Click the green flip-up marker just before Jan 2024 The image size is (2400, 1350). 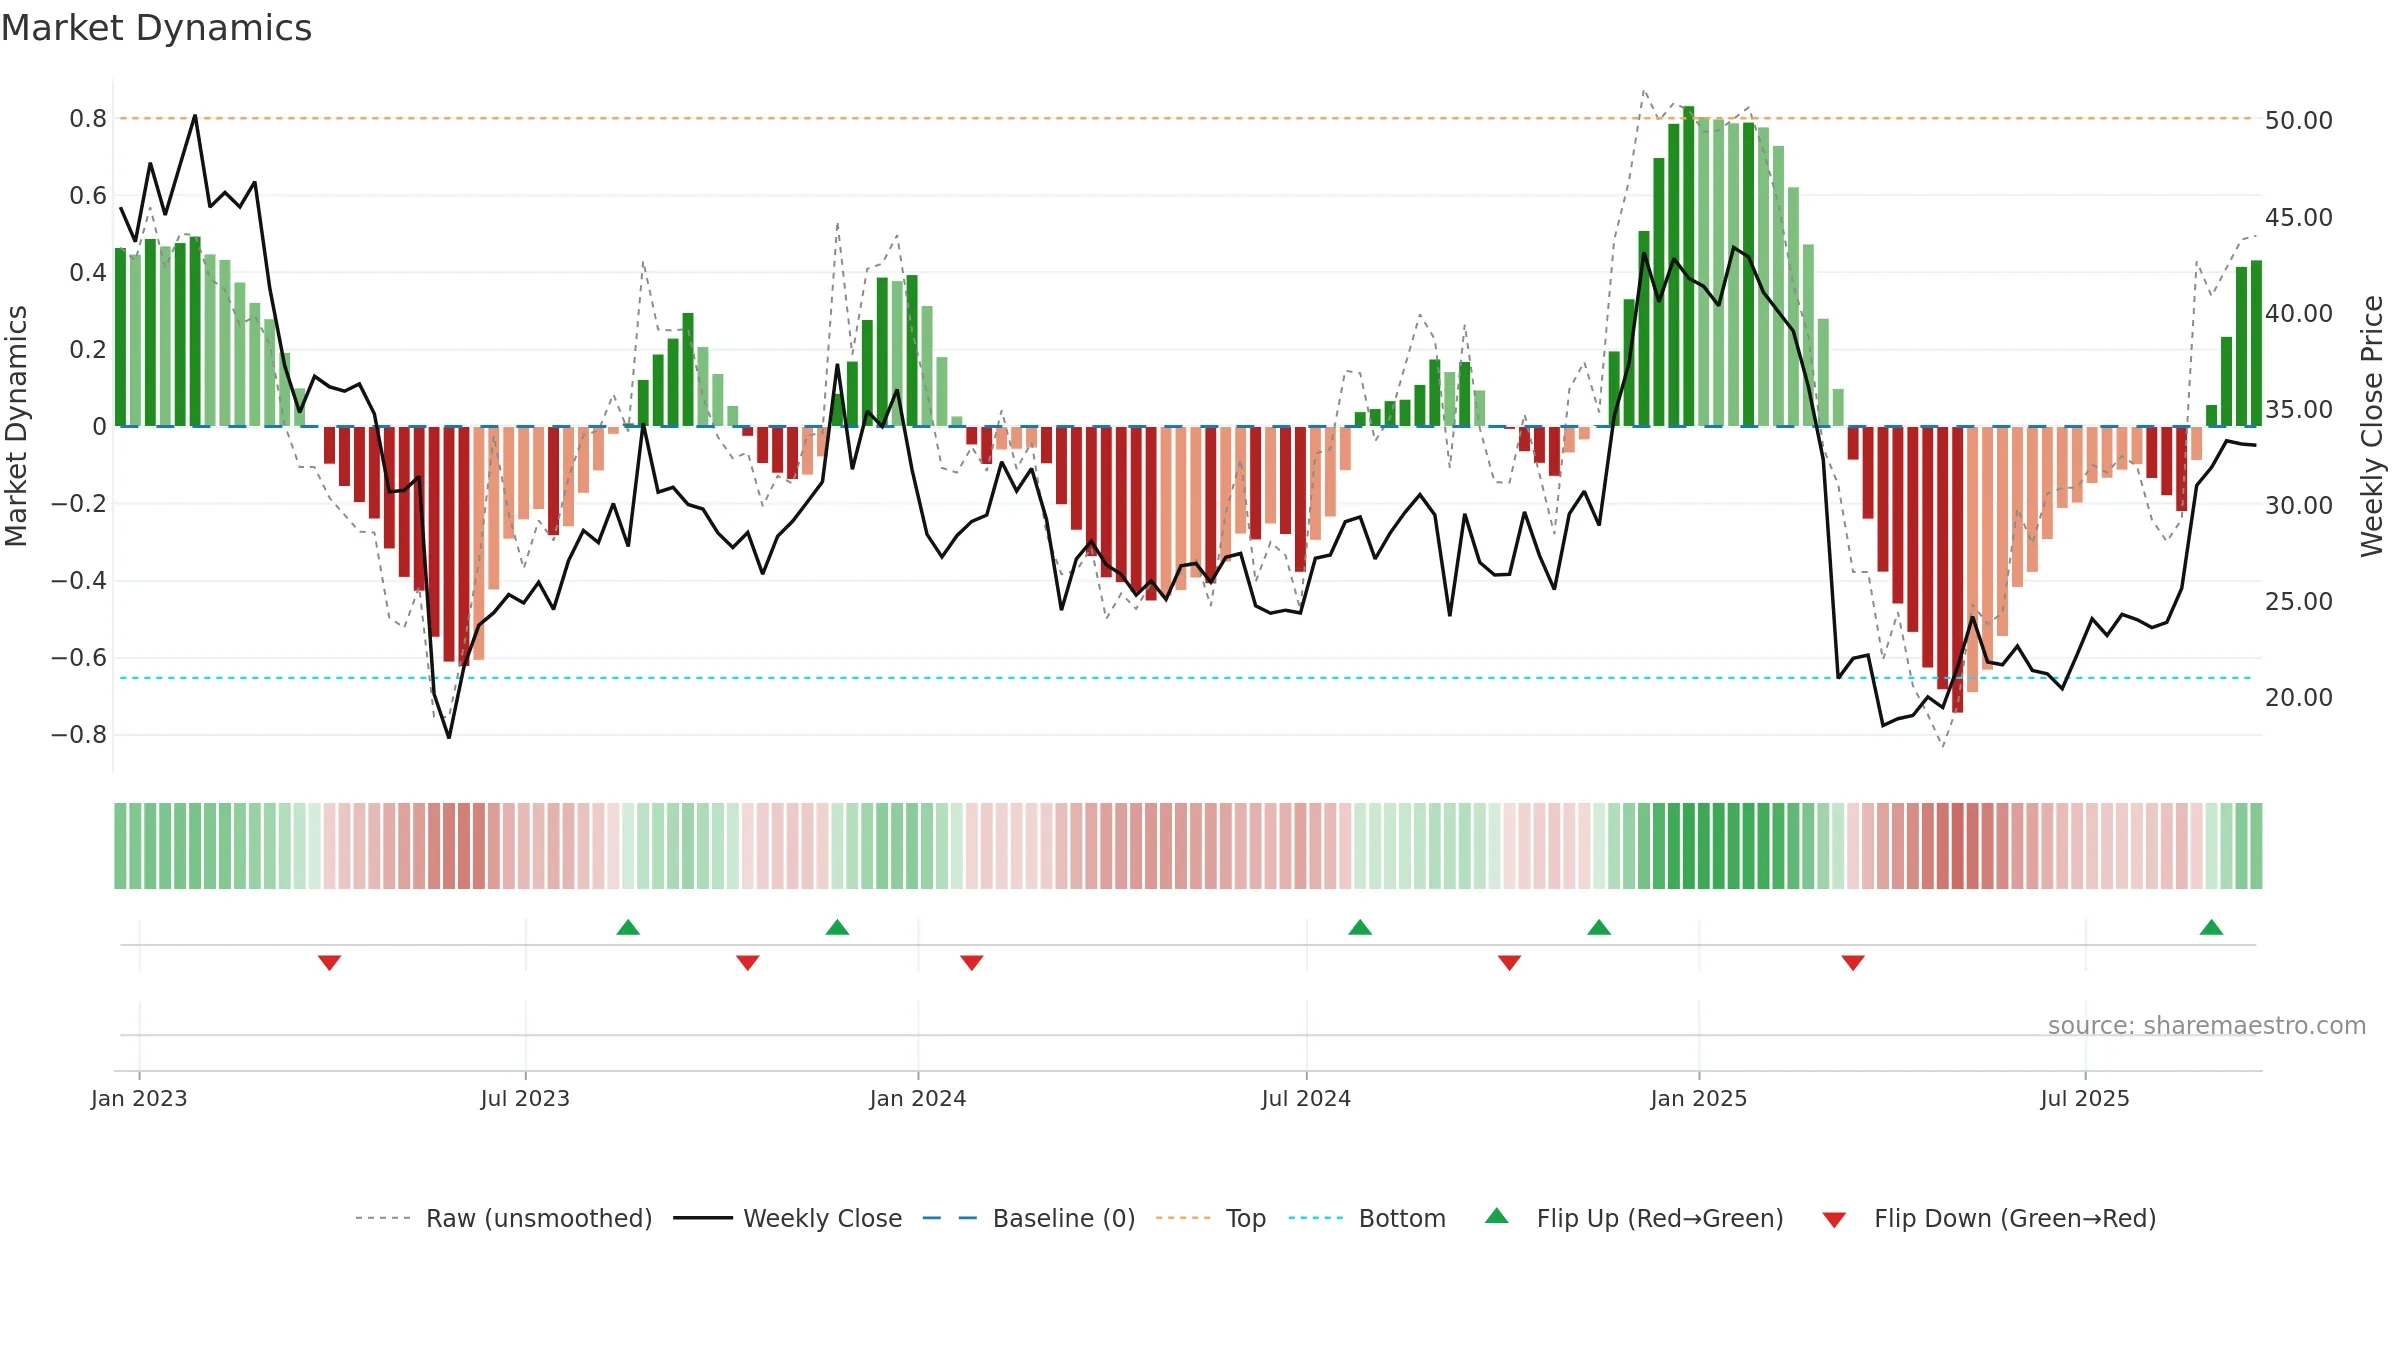pyautogui.click(x=837, y=927)
